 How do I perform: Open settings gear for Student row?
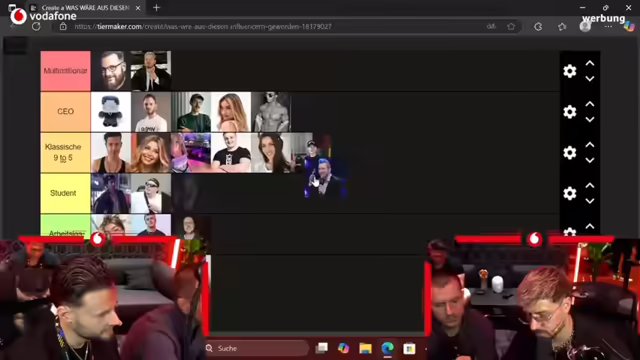coord(569,193)
